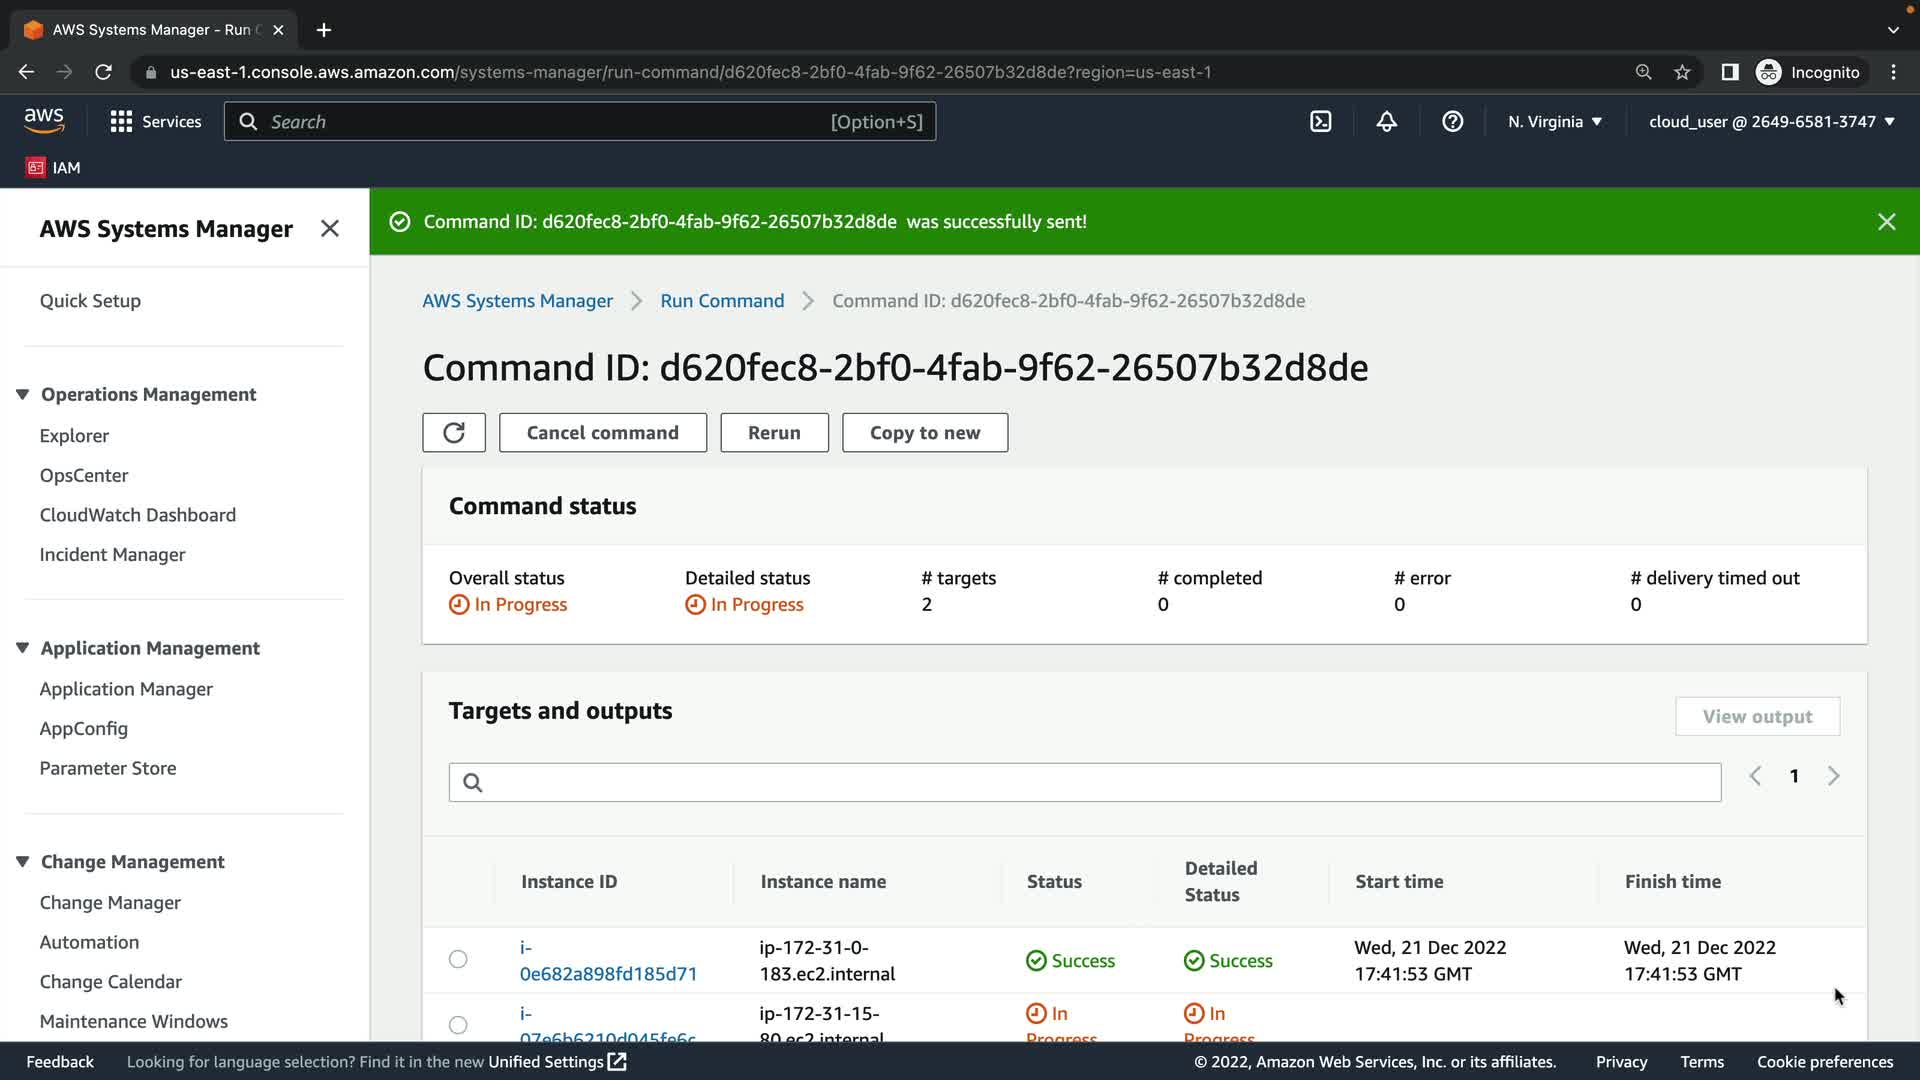Collapse Operations Management section
The image size is (1920, 1080).
22,395
